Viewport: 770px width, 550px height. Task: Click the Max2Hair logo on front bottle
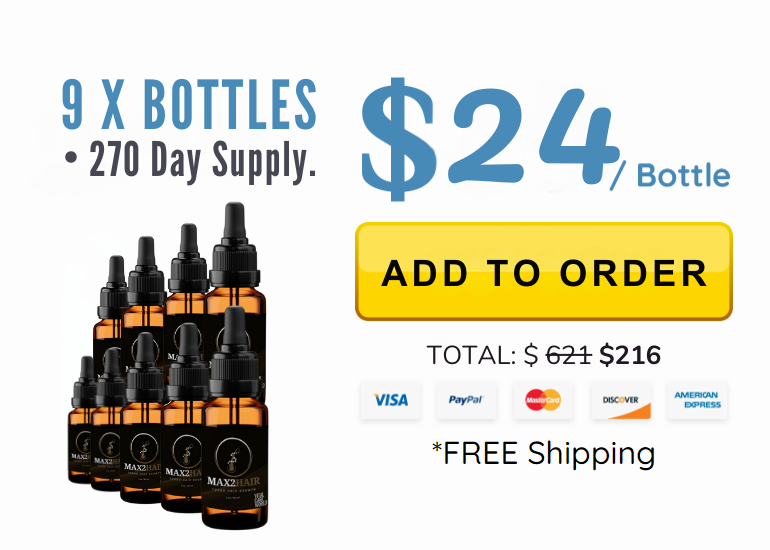tap(234, 468)
